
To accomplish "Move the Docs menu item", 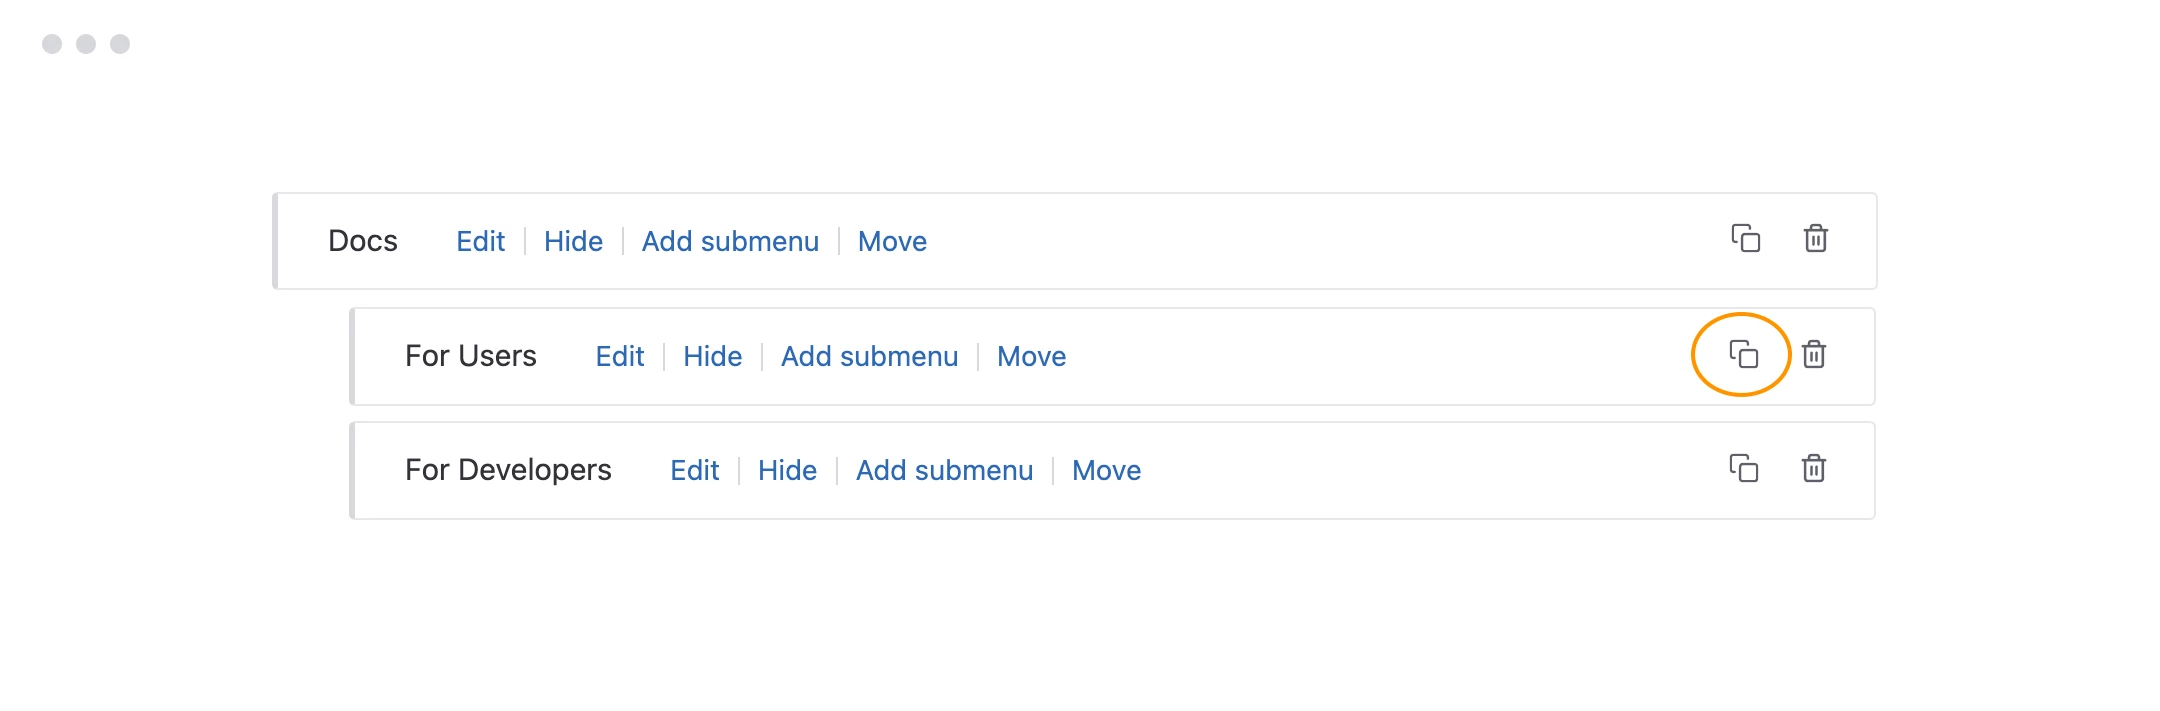I will (892, 241).
